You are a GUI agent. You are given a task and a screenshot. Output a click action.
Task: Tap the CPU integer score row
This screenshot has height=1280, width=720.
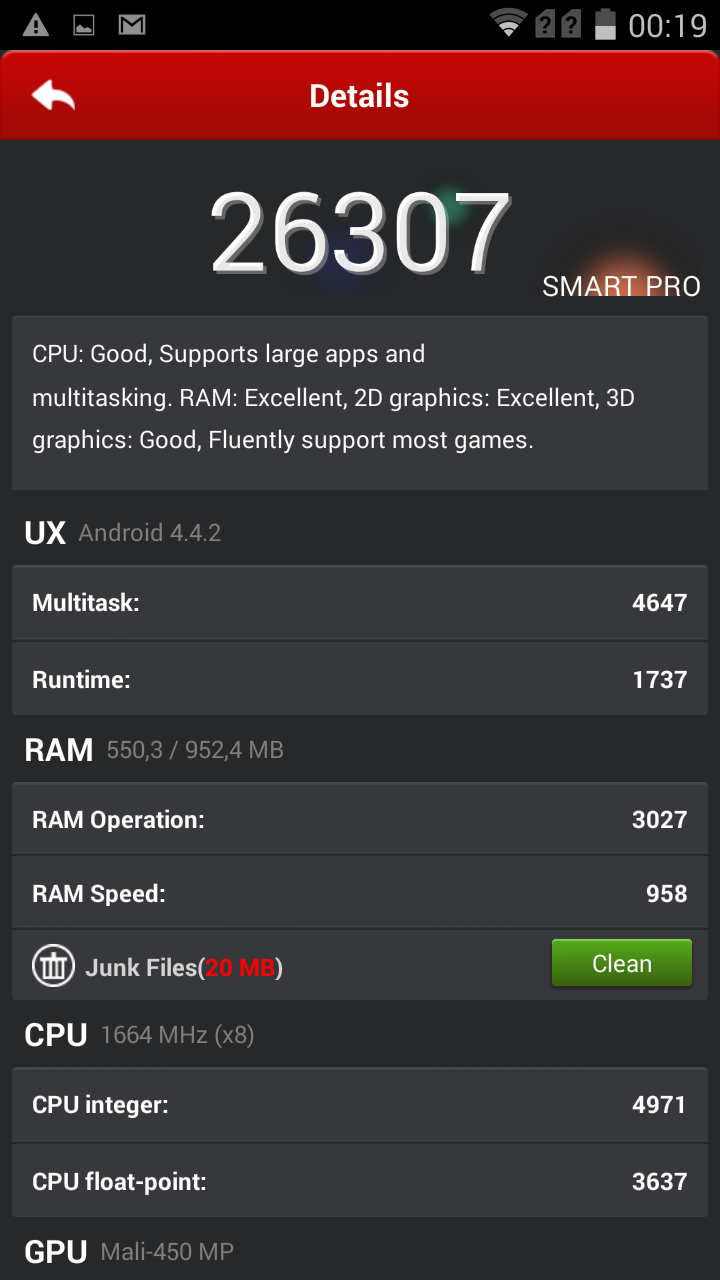[x=360, y=1105]
